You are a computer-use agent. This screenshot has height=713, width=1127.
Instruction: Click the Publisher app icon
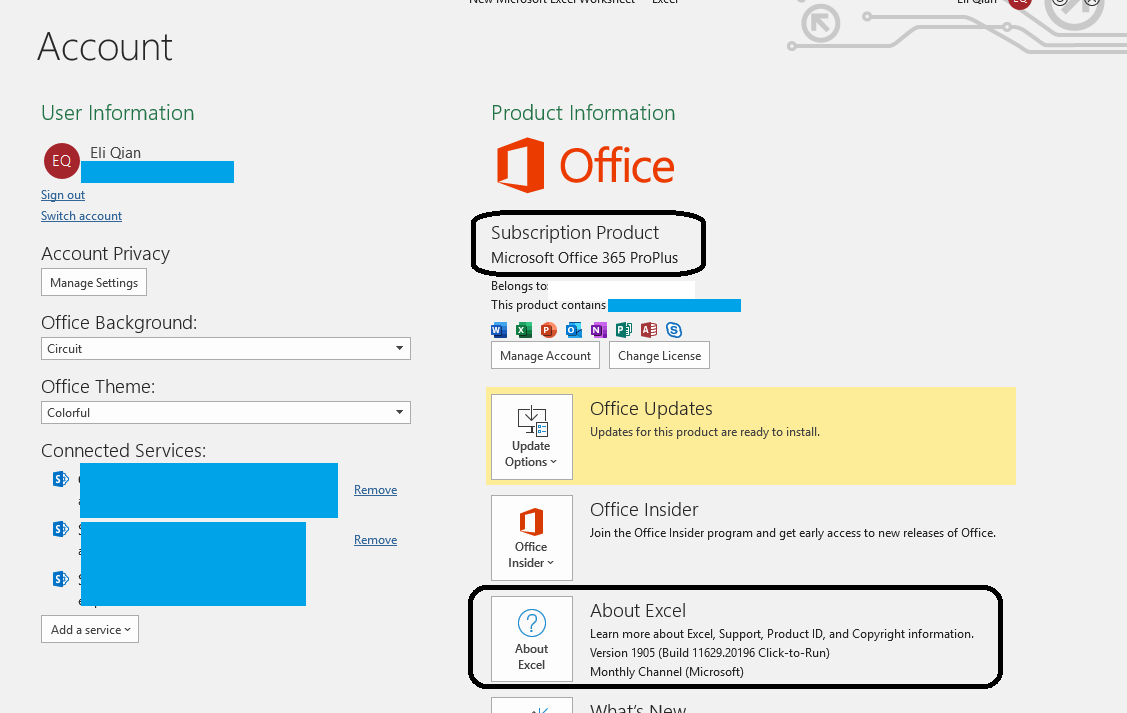623,330
